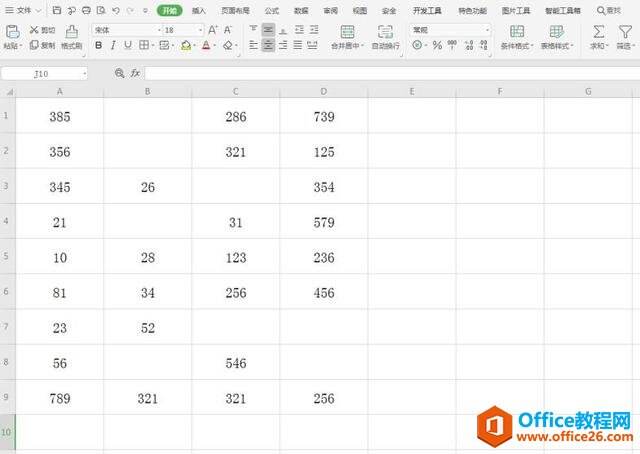Click the Clear eraser icon
This screenshot has width=640, height=454.
228,45
